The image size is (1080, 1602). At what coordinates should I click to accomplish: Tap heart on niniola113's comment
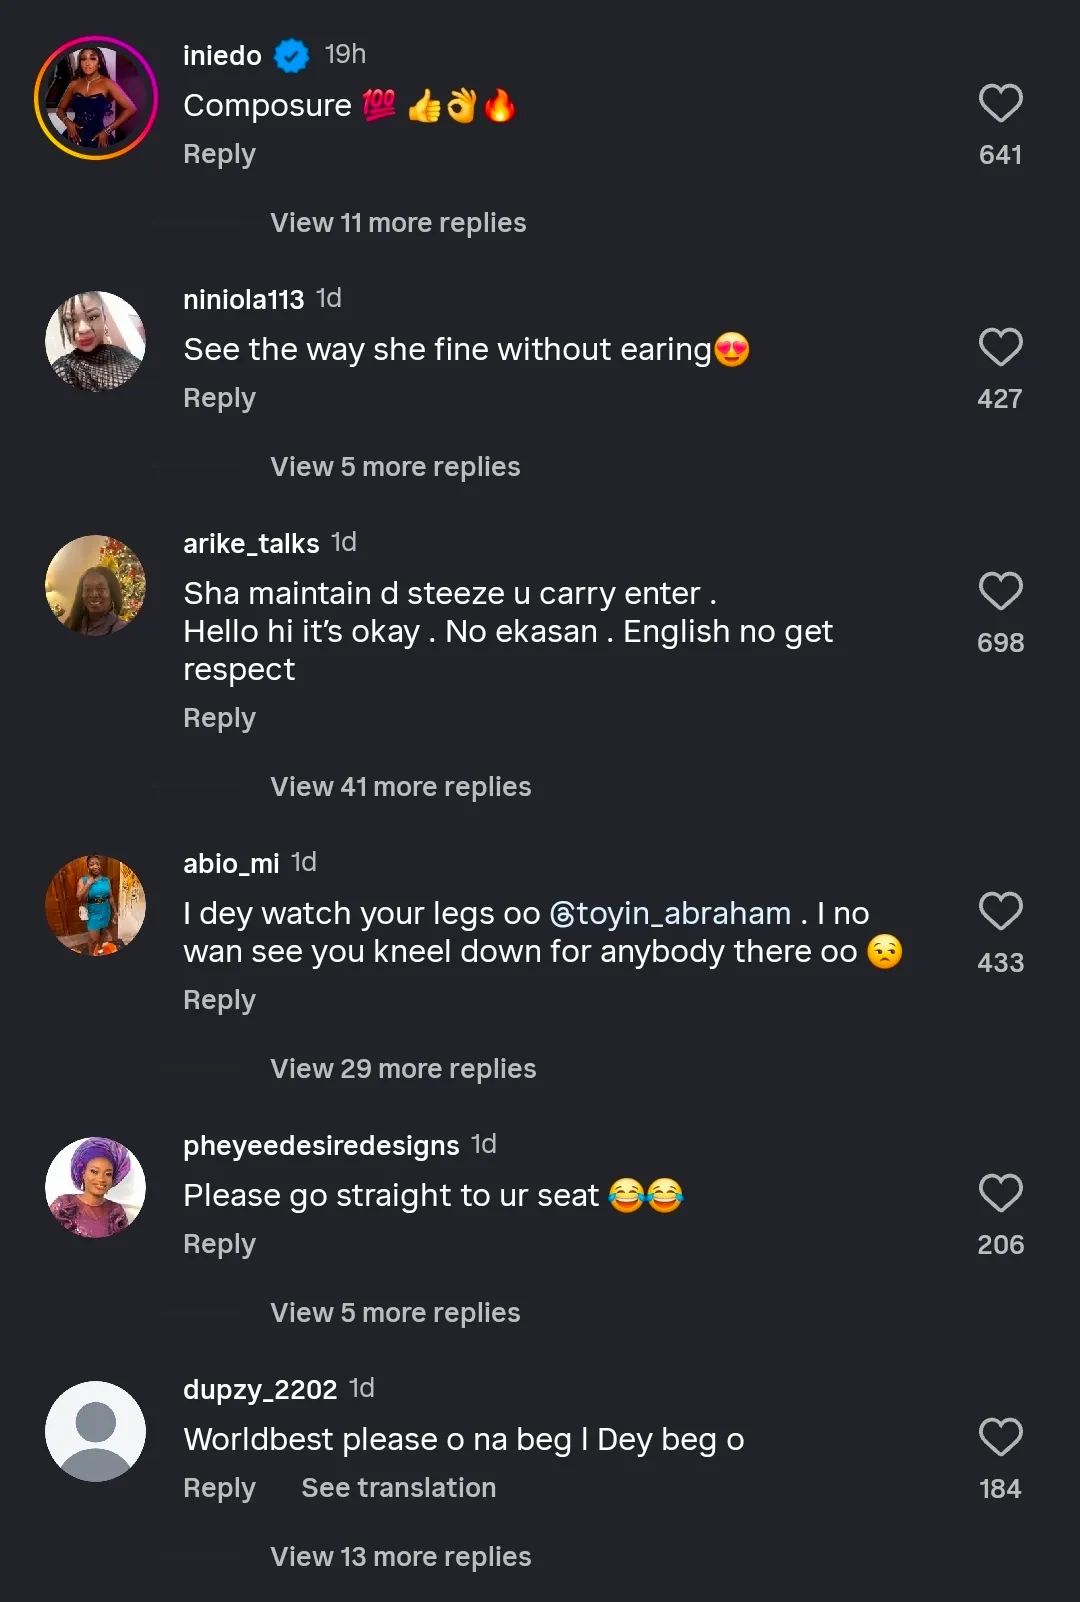[1000, 348]
